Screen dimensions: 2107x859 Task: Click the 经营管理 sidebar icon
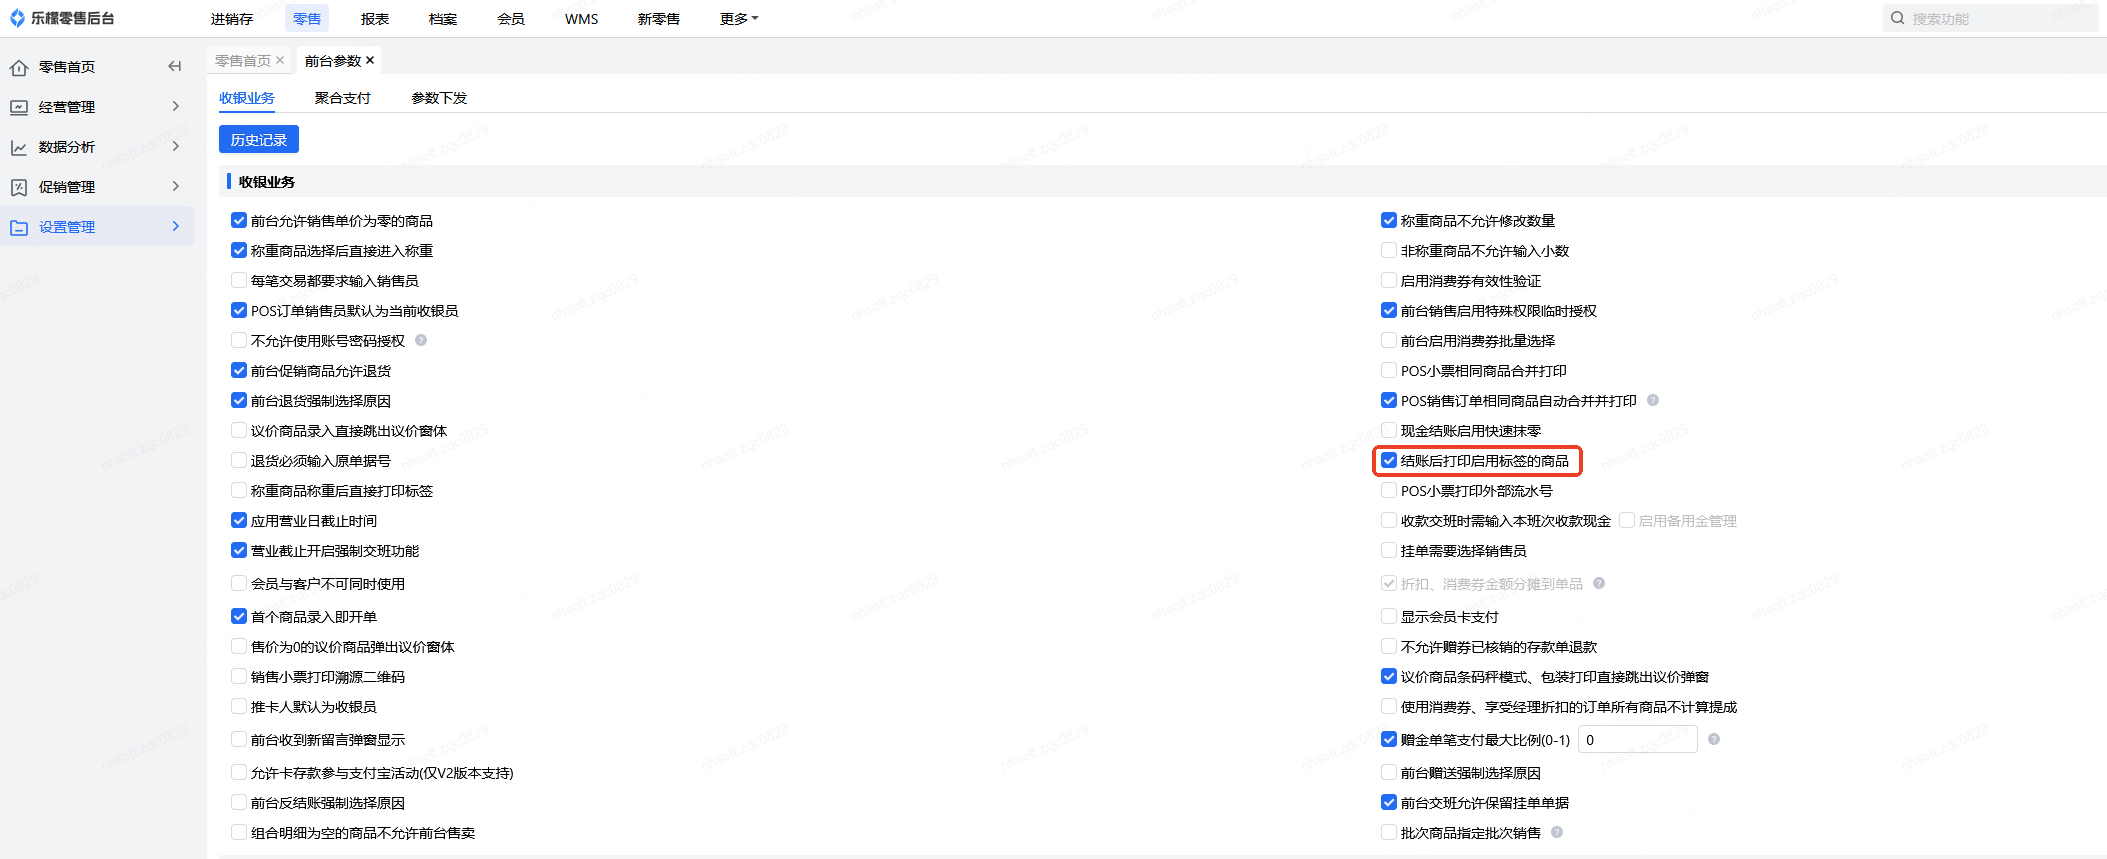click(x=19, y=107)
